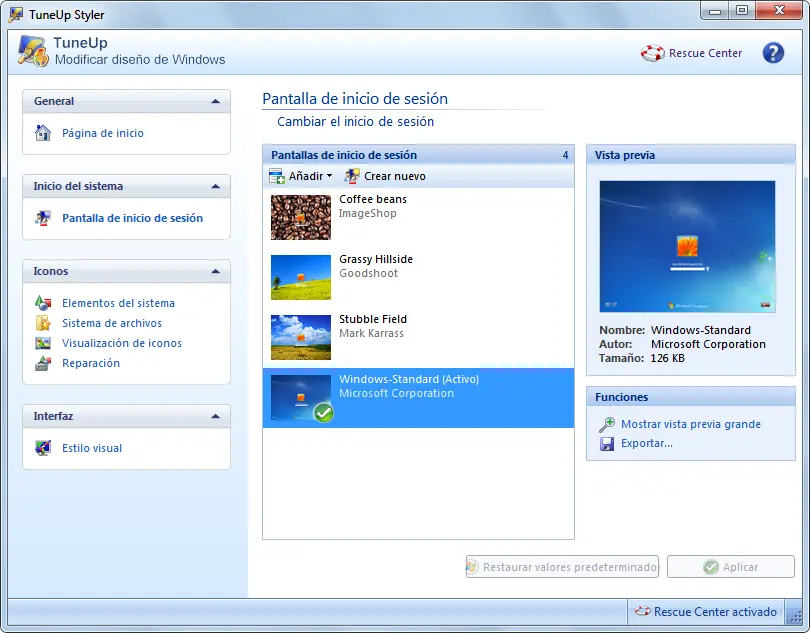Click the Añadir icon in toolbar
This screenshot has width=810, height=633.
tap(277, 176)
